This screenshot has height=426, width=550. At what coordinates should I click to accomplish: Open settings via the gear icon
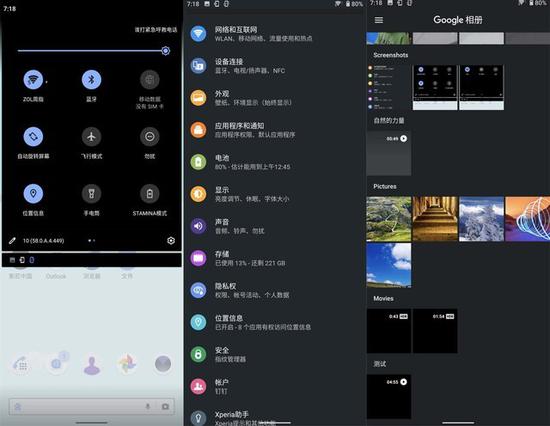pyautogui.click(x=171, y=241)
